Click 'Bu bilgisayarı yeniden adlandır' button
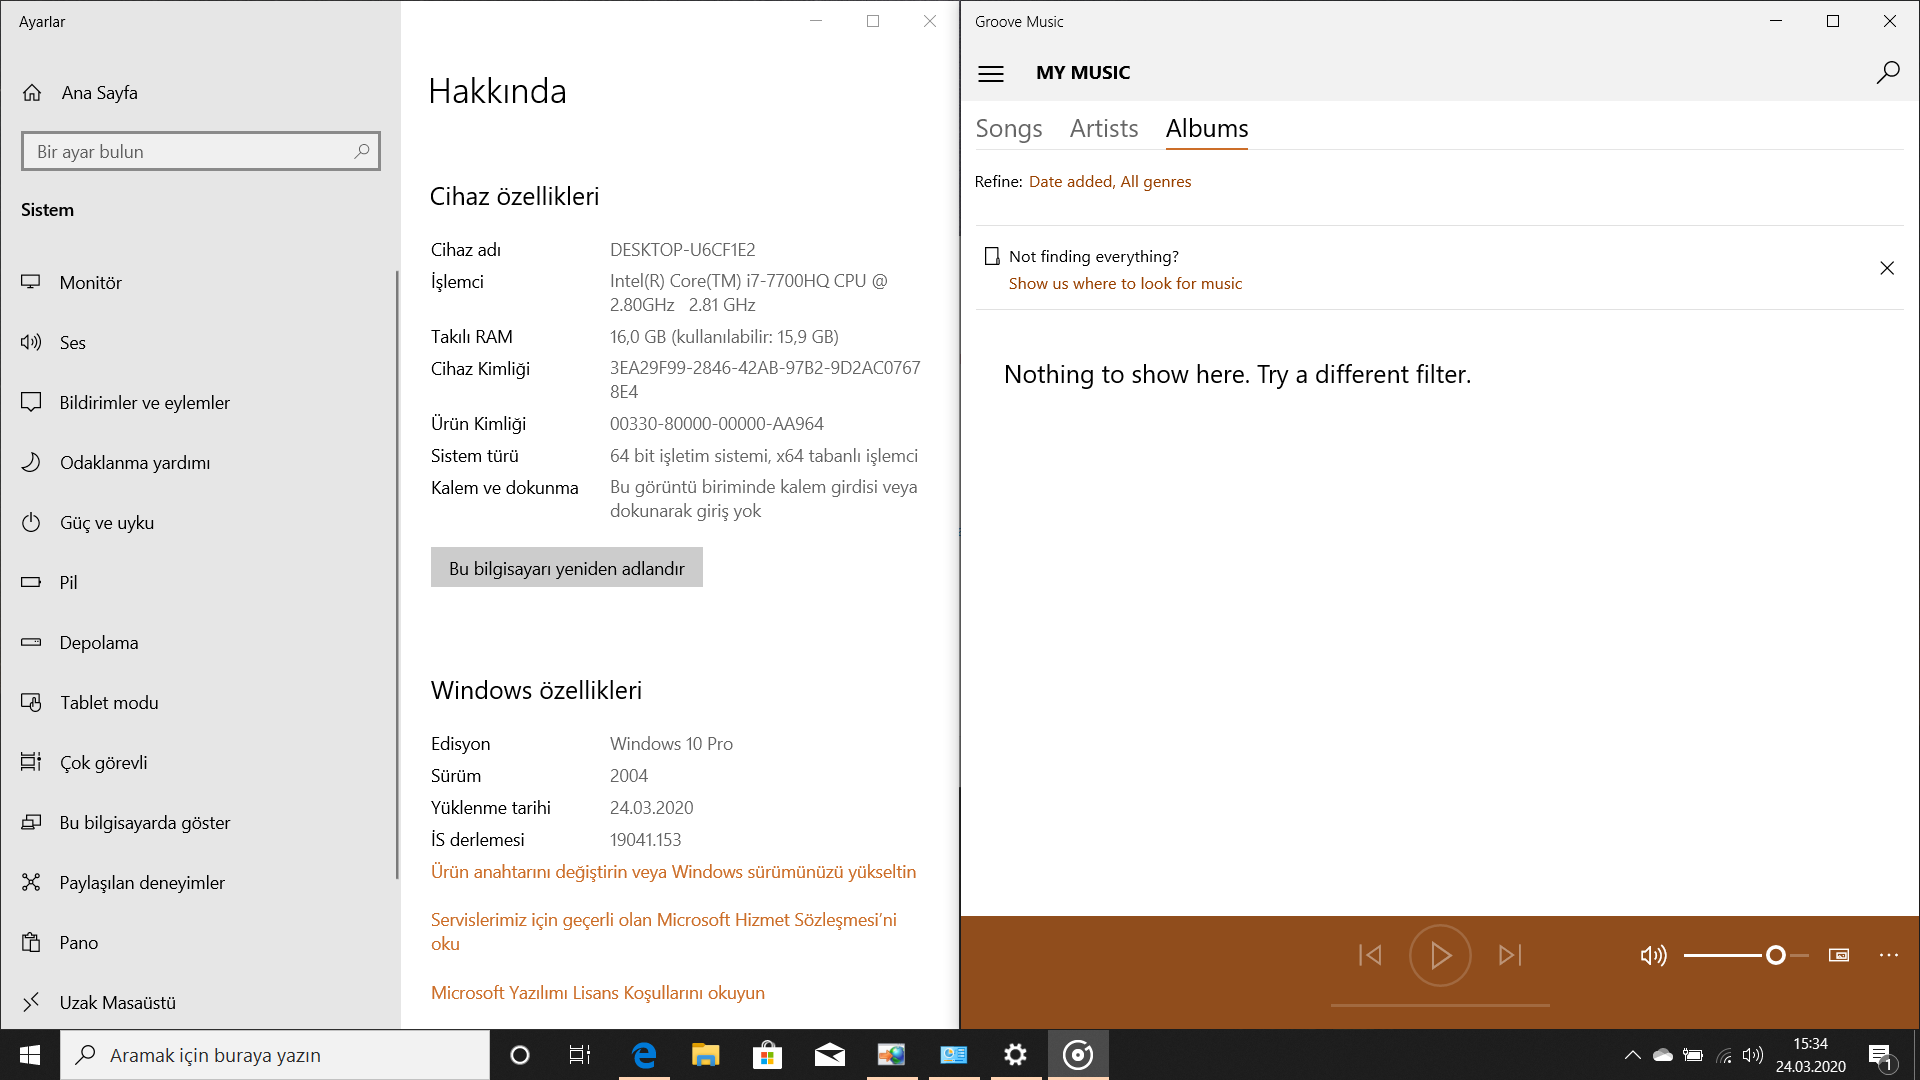This screenshot has width=1920, height=1080. click(x=566, y=567)
